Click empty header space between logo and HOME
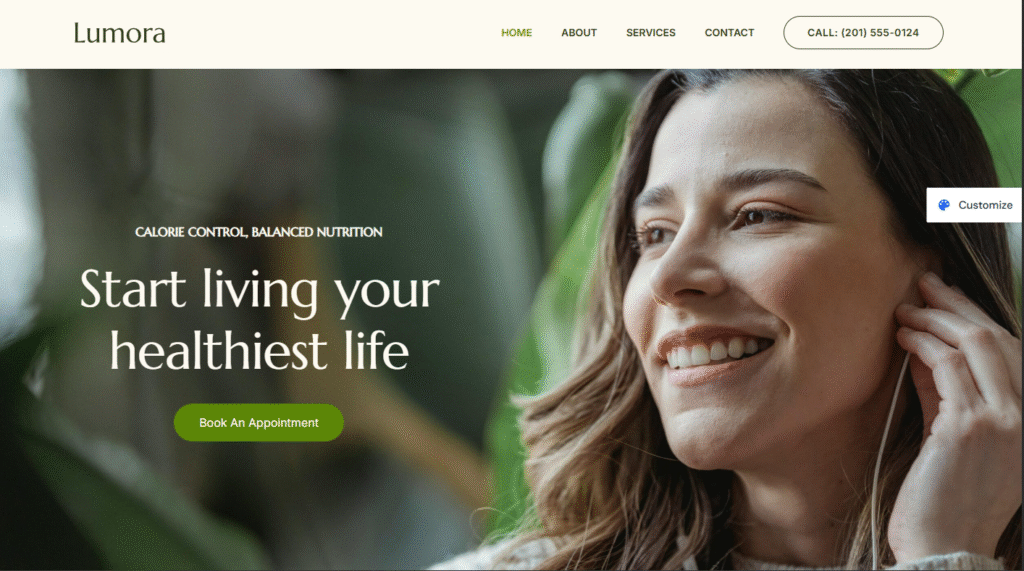This screenshot has height=571, width=1024. [333, 33]
